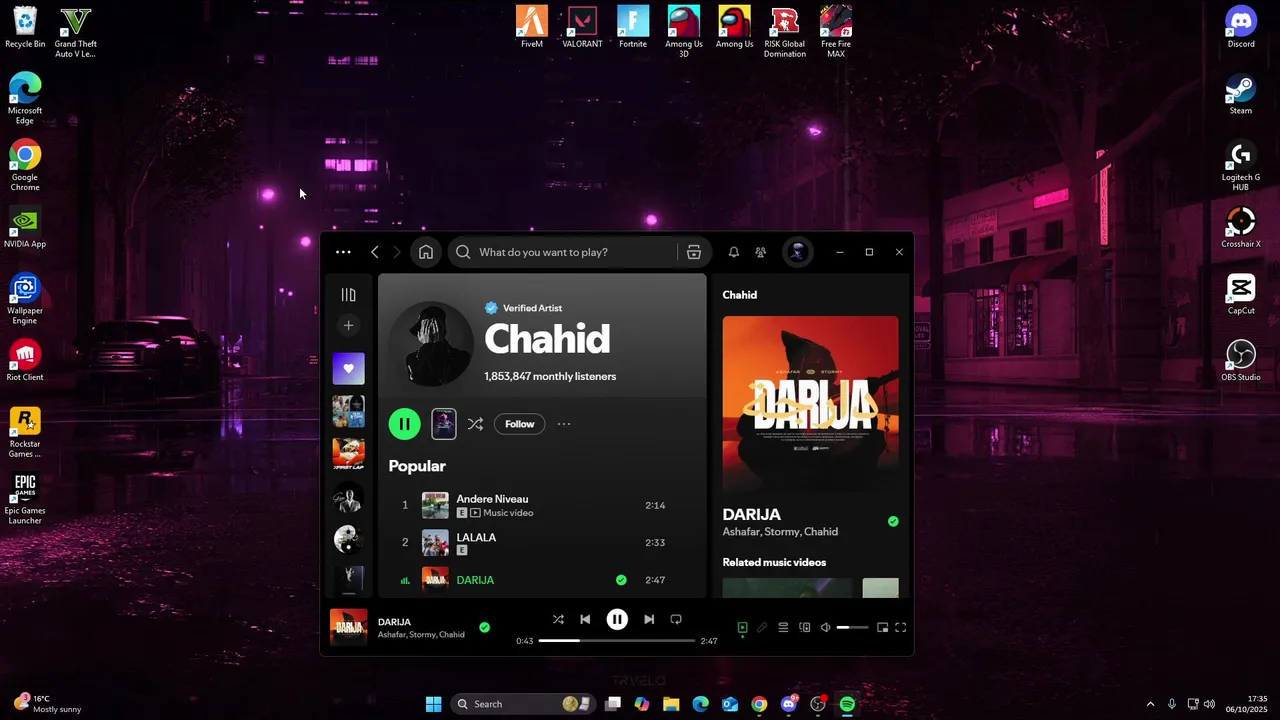Enter full screen mode in Spotify

click(900, 627)
